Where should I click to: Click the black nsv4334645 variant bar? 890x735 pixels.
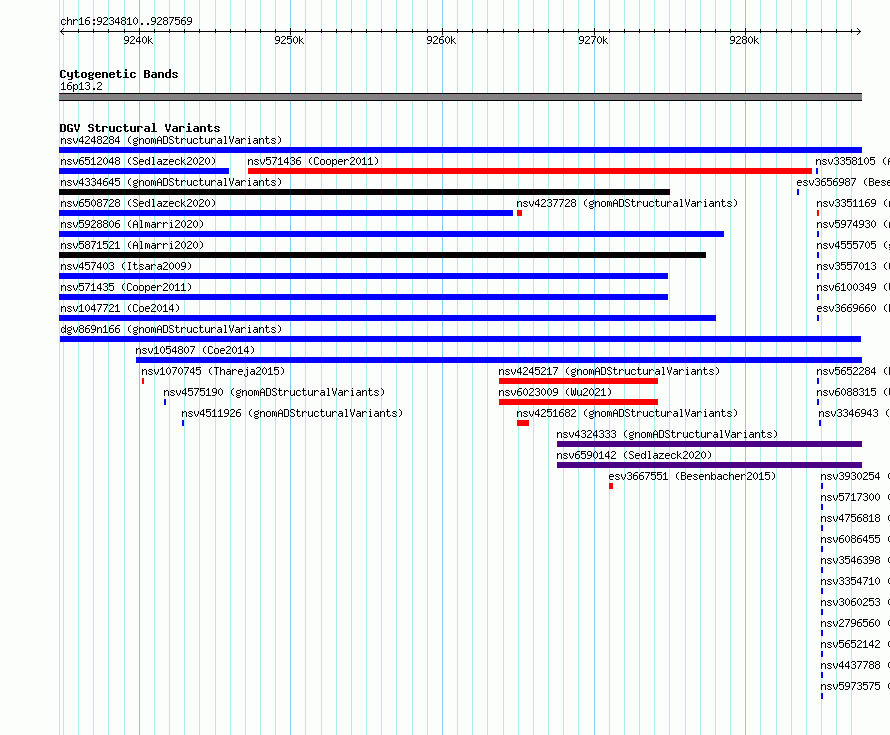pos(364,192)
